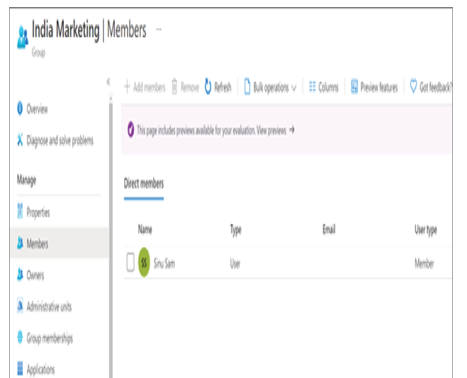Click the India Marketing group icon
Screen dimensions: 467x378
click(x=23, y=37)
